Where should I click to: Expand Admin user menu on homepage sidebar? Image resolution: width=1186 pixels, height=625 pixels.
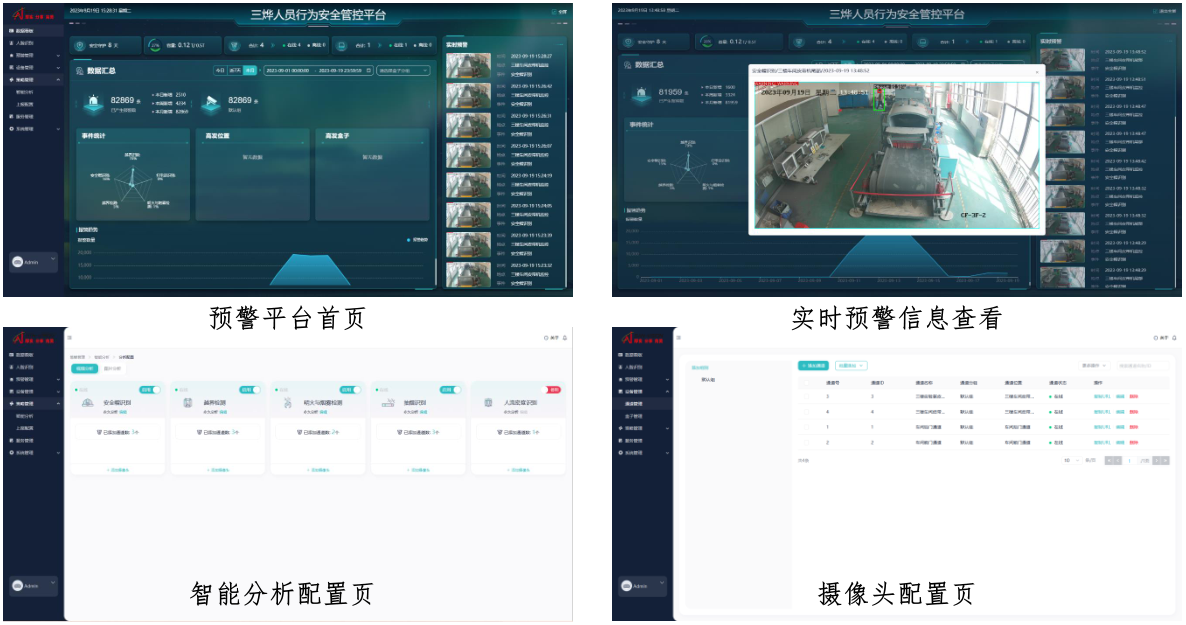pyautogui.click(x=53, y=261)
